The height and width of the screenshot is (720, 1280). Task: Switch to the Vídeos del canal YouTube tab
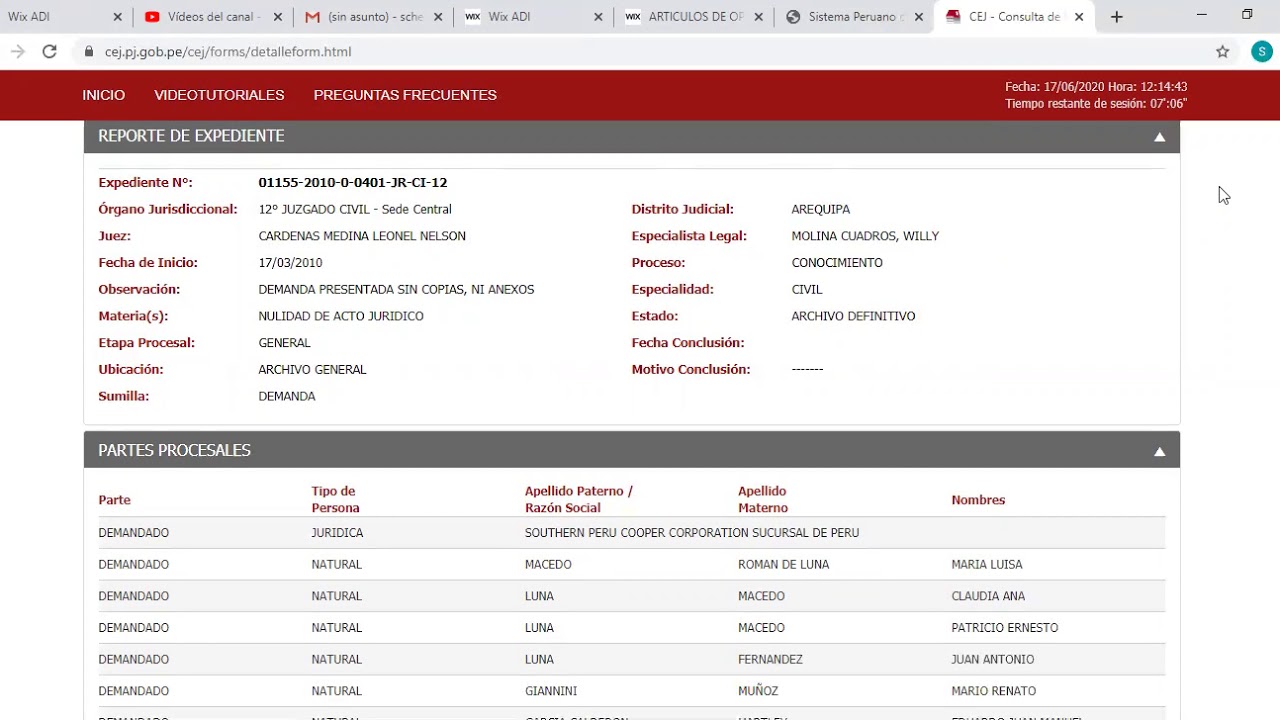(x=210, y=17)
